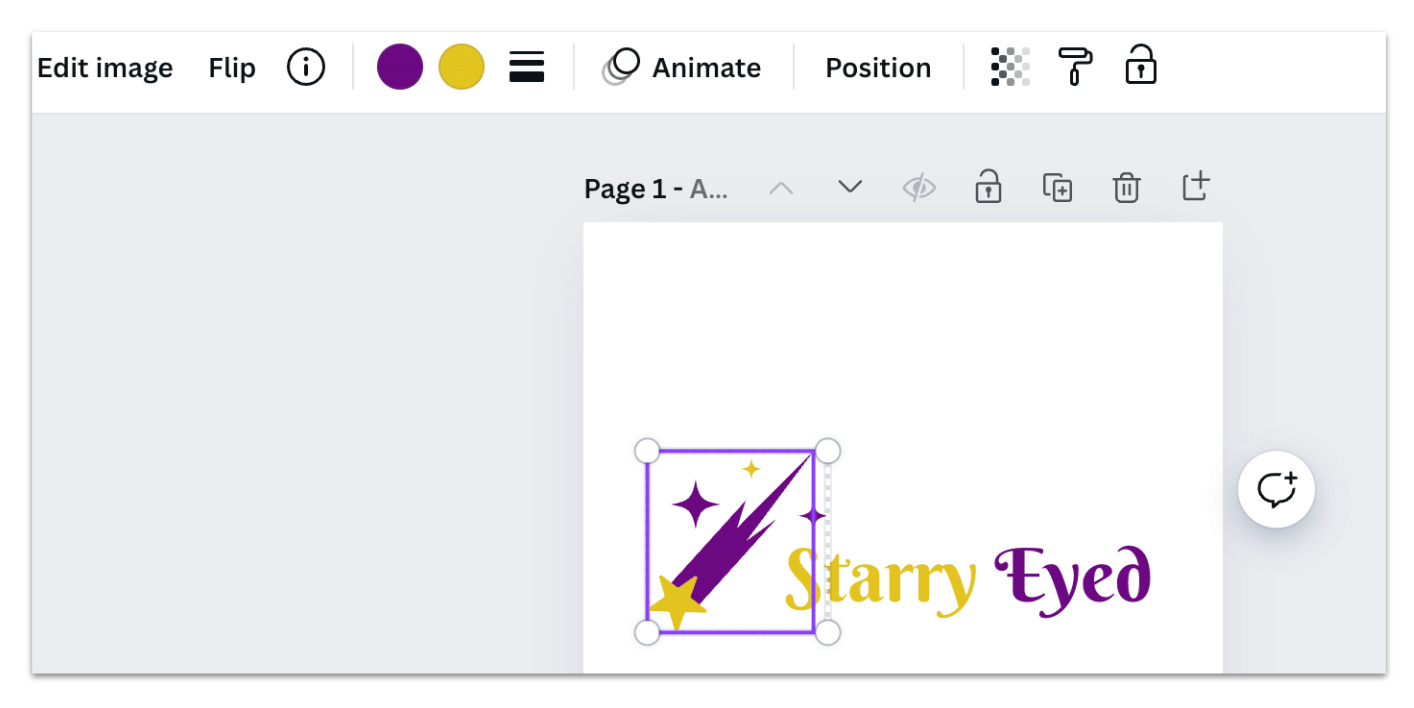
Task: Click the top-right resize handle of the graphic
Action: [827, 451]
